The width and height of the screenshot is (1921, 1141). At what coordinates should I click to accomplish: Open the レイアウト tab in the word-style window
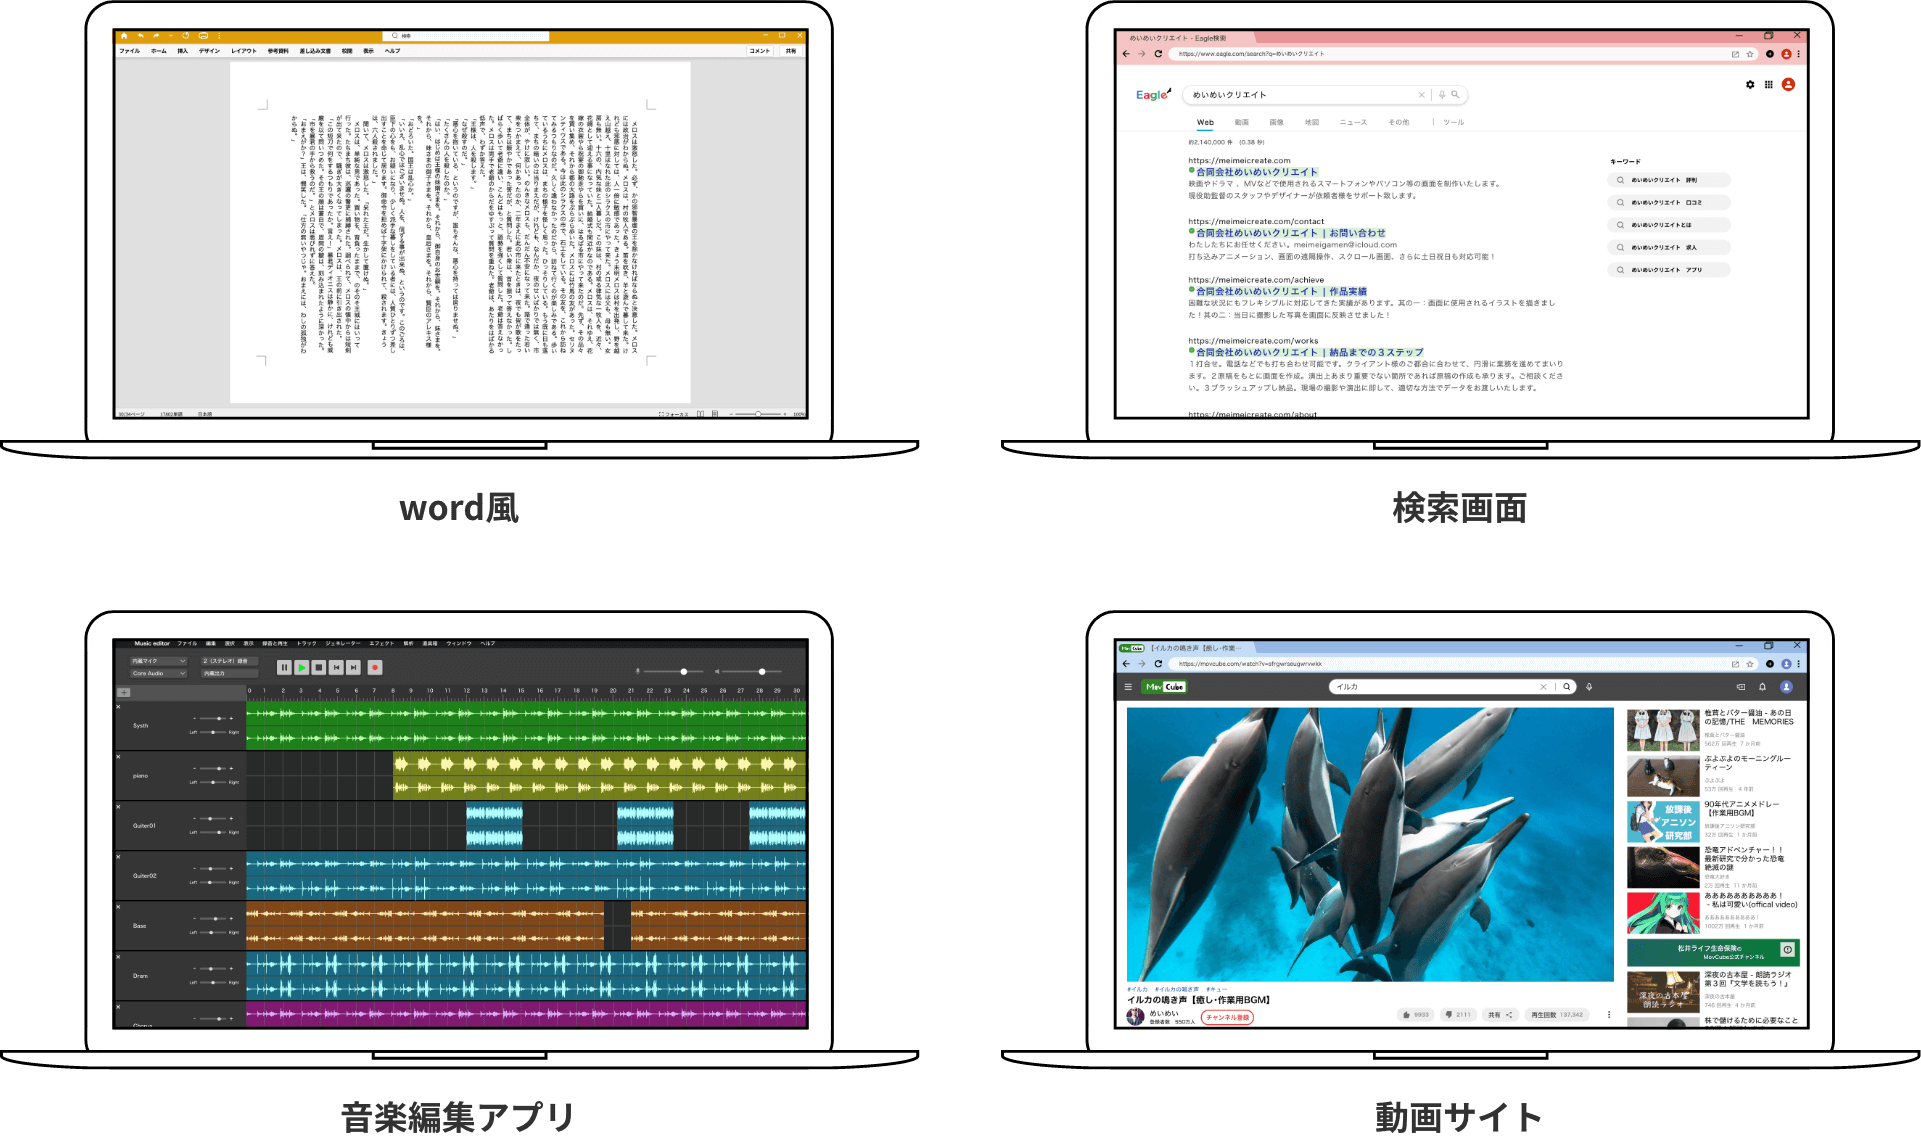(244, 51)
